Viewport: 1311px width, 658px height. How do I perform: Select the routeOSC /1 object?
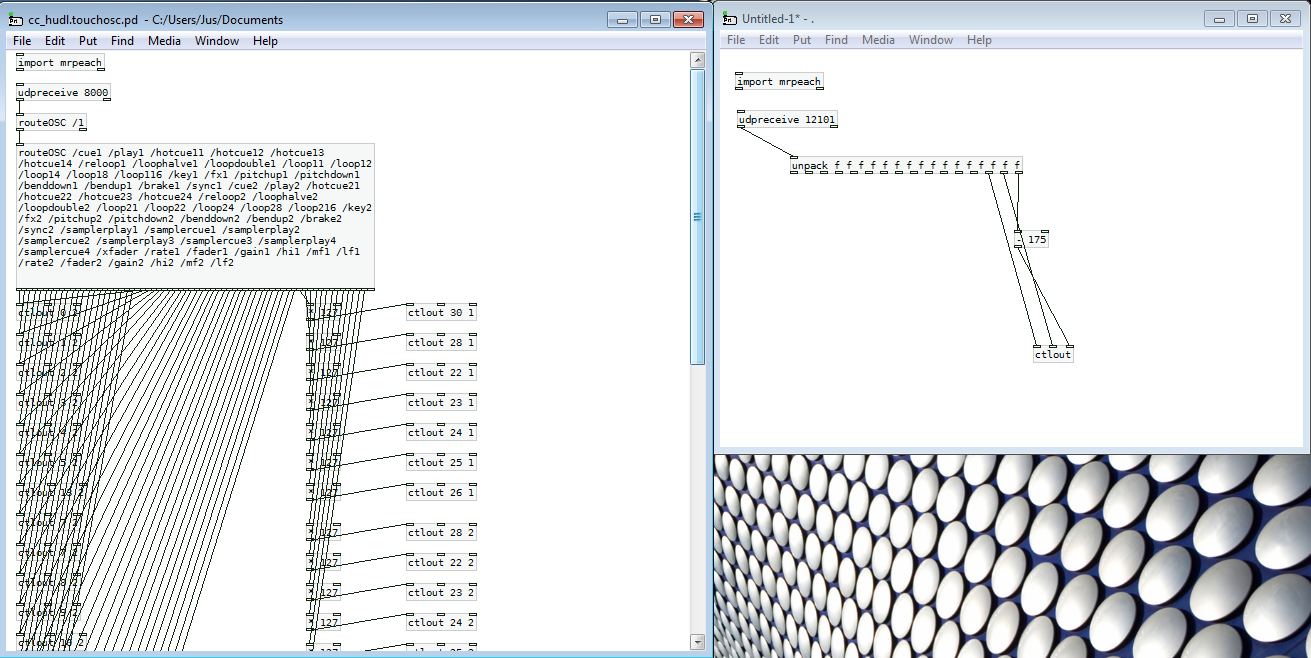pos(52,123)
